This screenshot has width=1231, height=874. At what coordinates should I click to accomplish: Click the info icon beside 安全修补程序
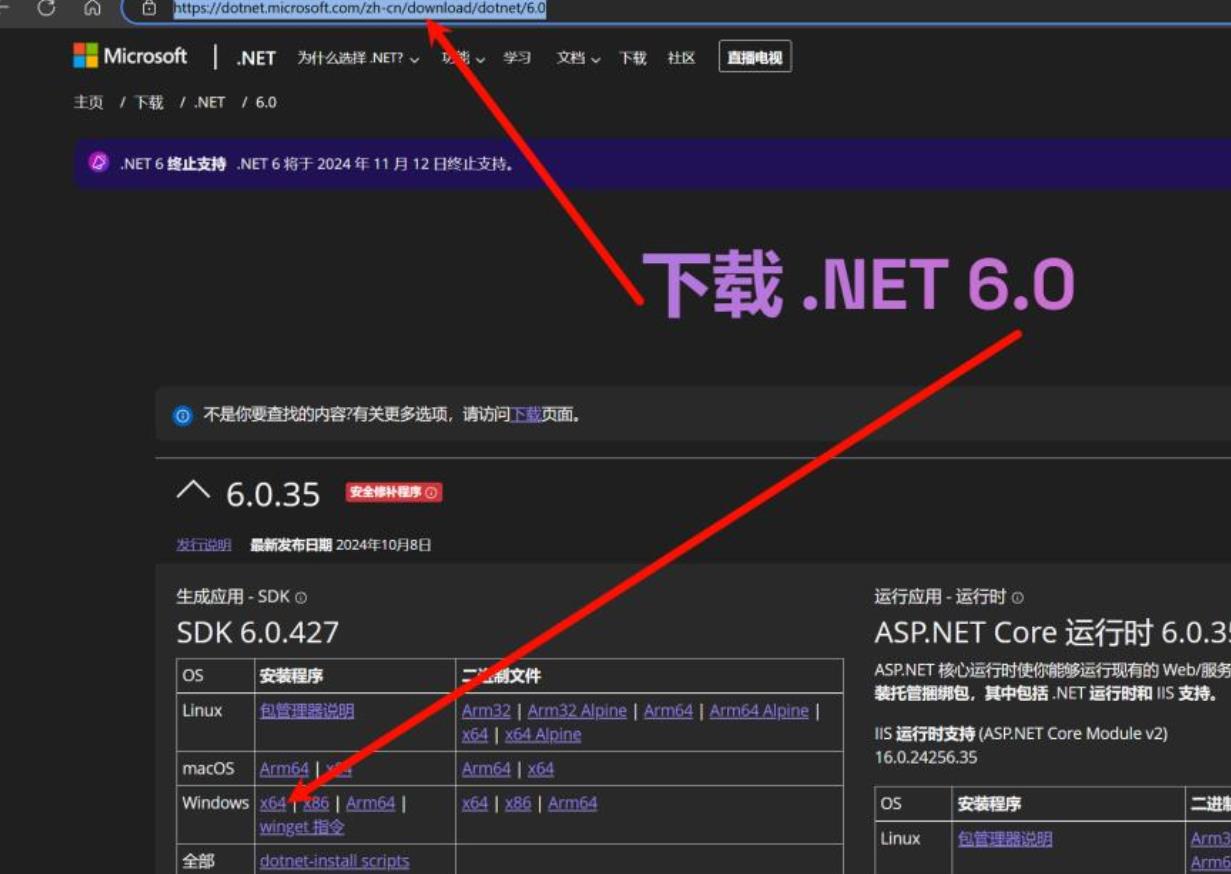(431, 493)
